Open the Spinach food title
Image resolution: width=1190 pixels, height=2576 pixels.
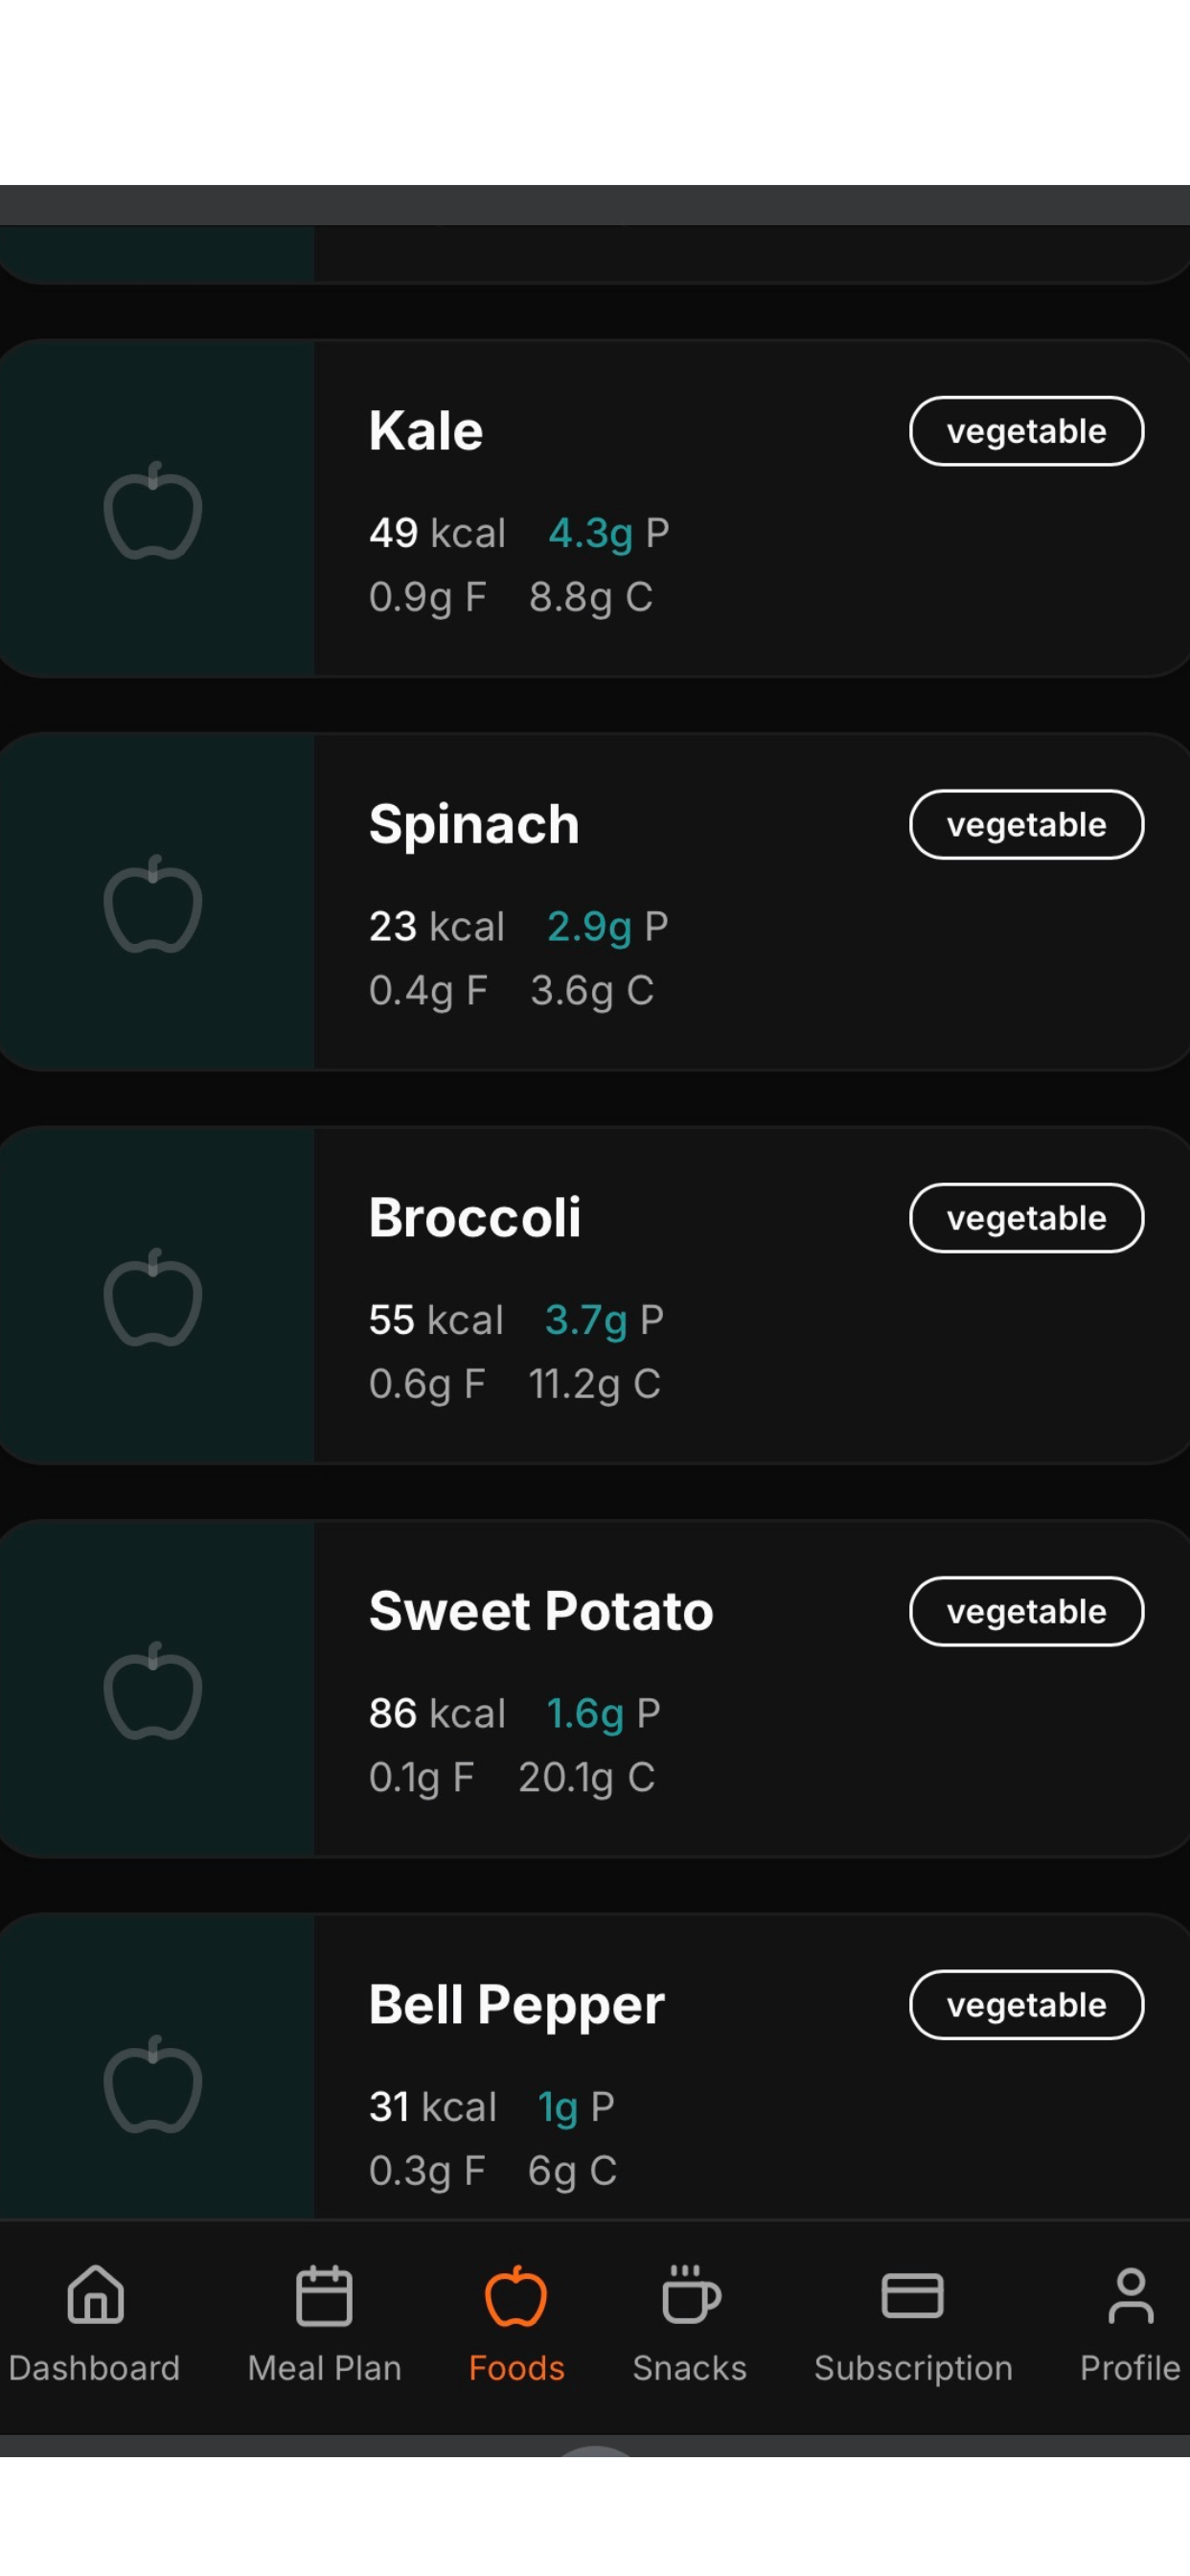(474, 825)
